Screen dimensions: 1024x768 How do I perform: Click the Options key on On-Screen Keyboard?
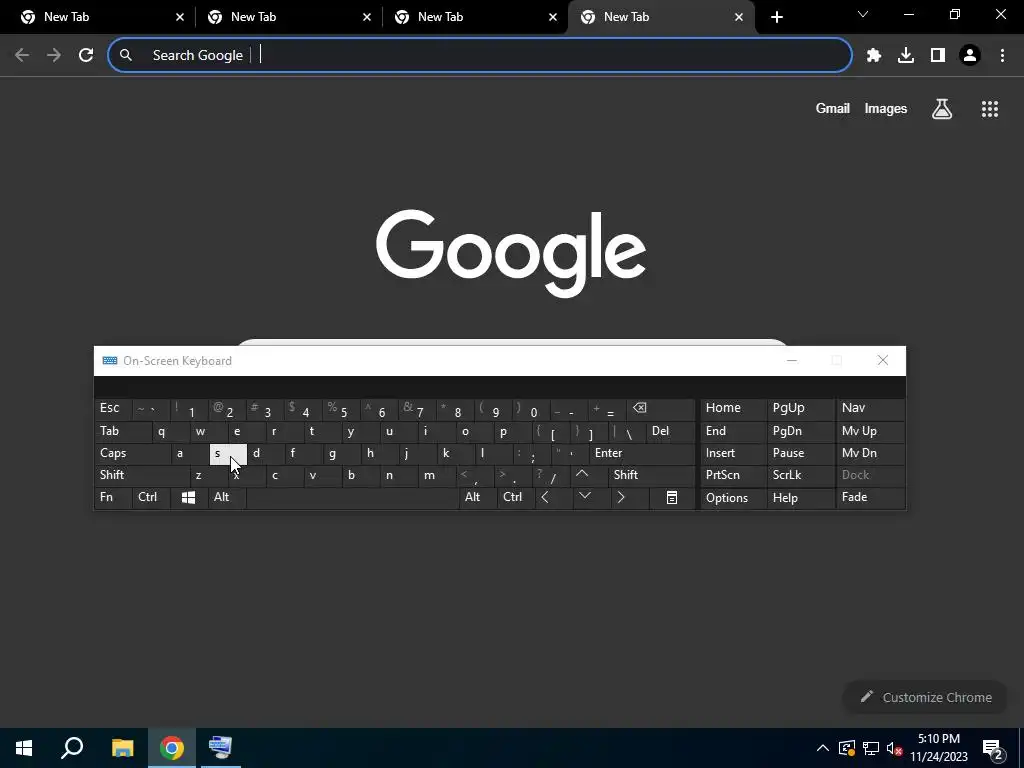[732, 498]
